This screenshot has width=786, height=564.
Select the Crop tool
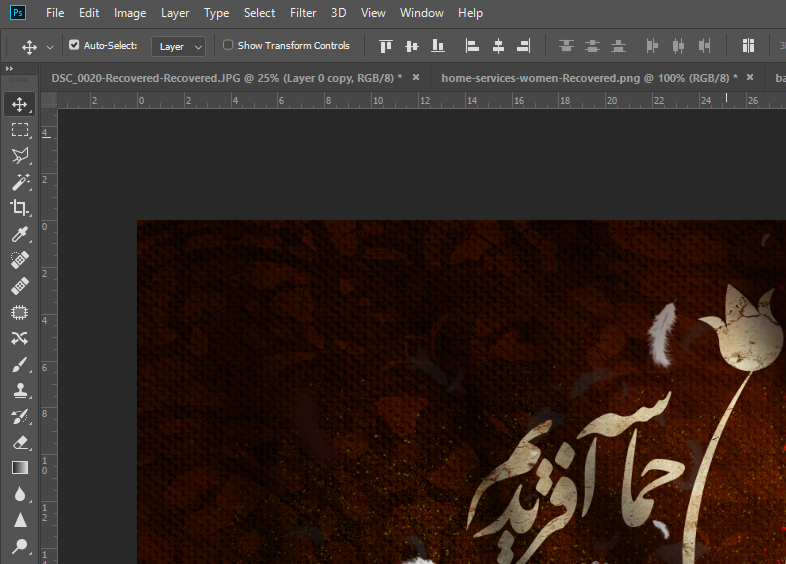[x=20, y=208]
